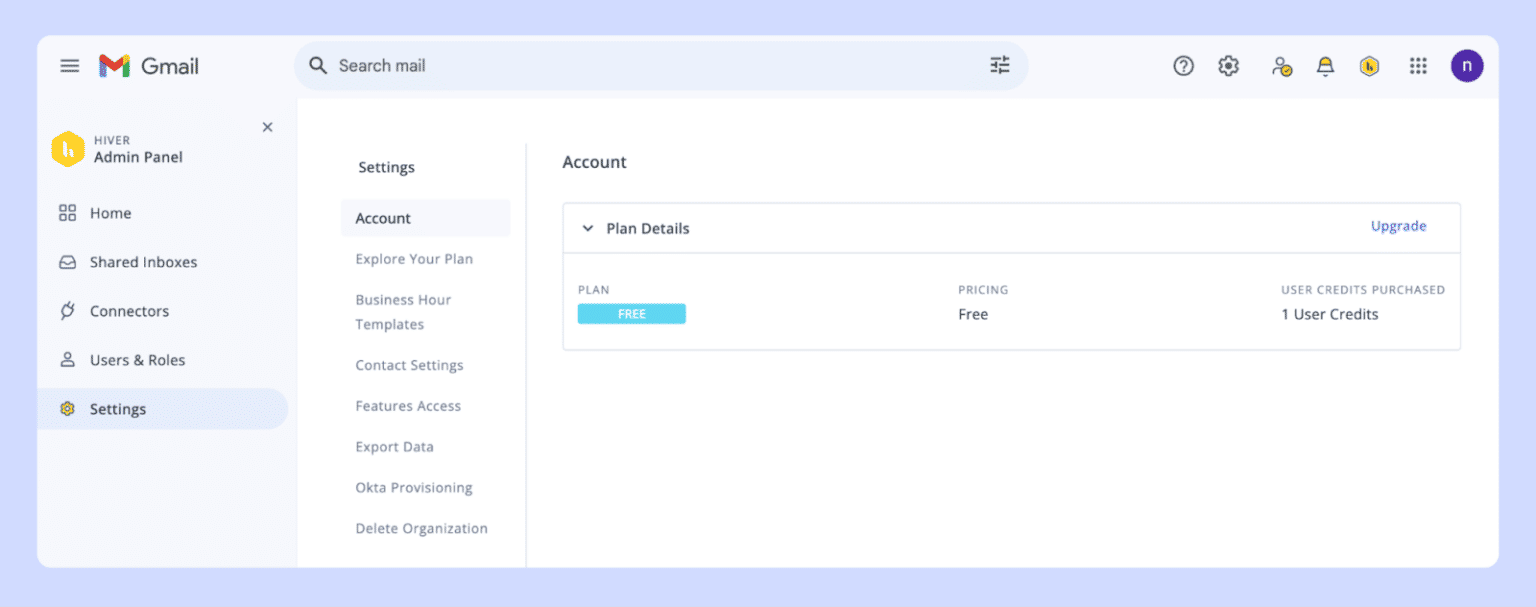The width and height of the screenshot is (1536, 607).
Task: Select the Connectors icon in the sidebar
Action: [67, 310]
